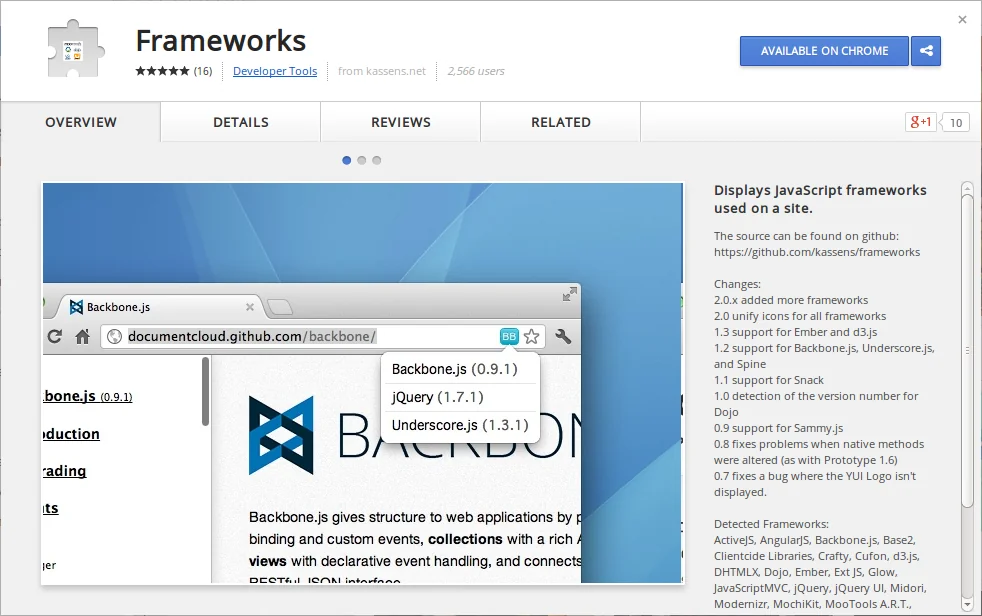Image resolution: width=982 pixels, height=616 pixels.
Task: Click the description scrollbar down arrow
Action: 967,605
